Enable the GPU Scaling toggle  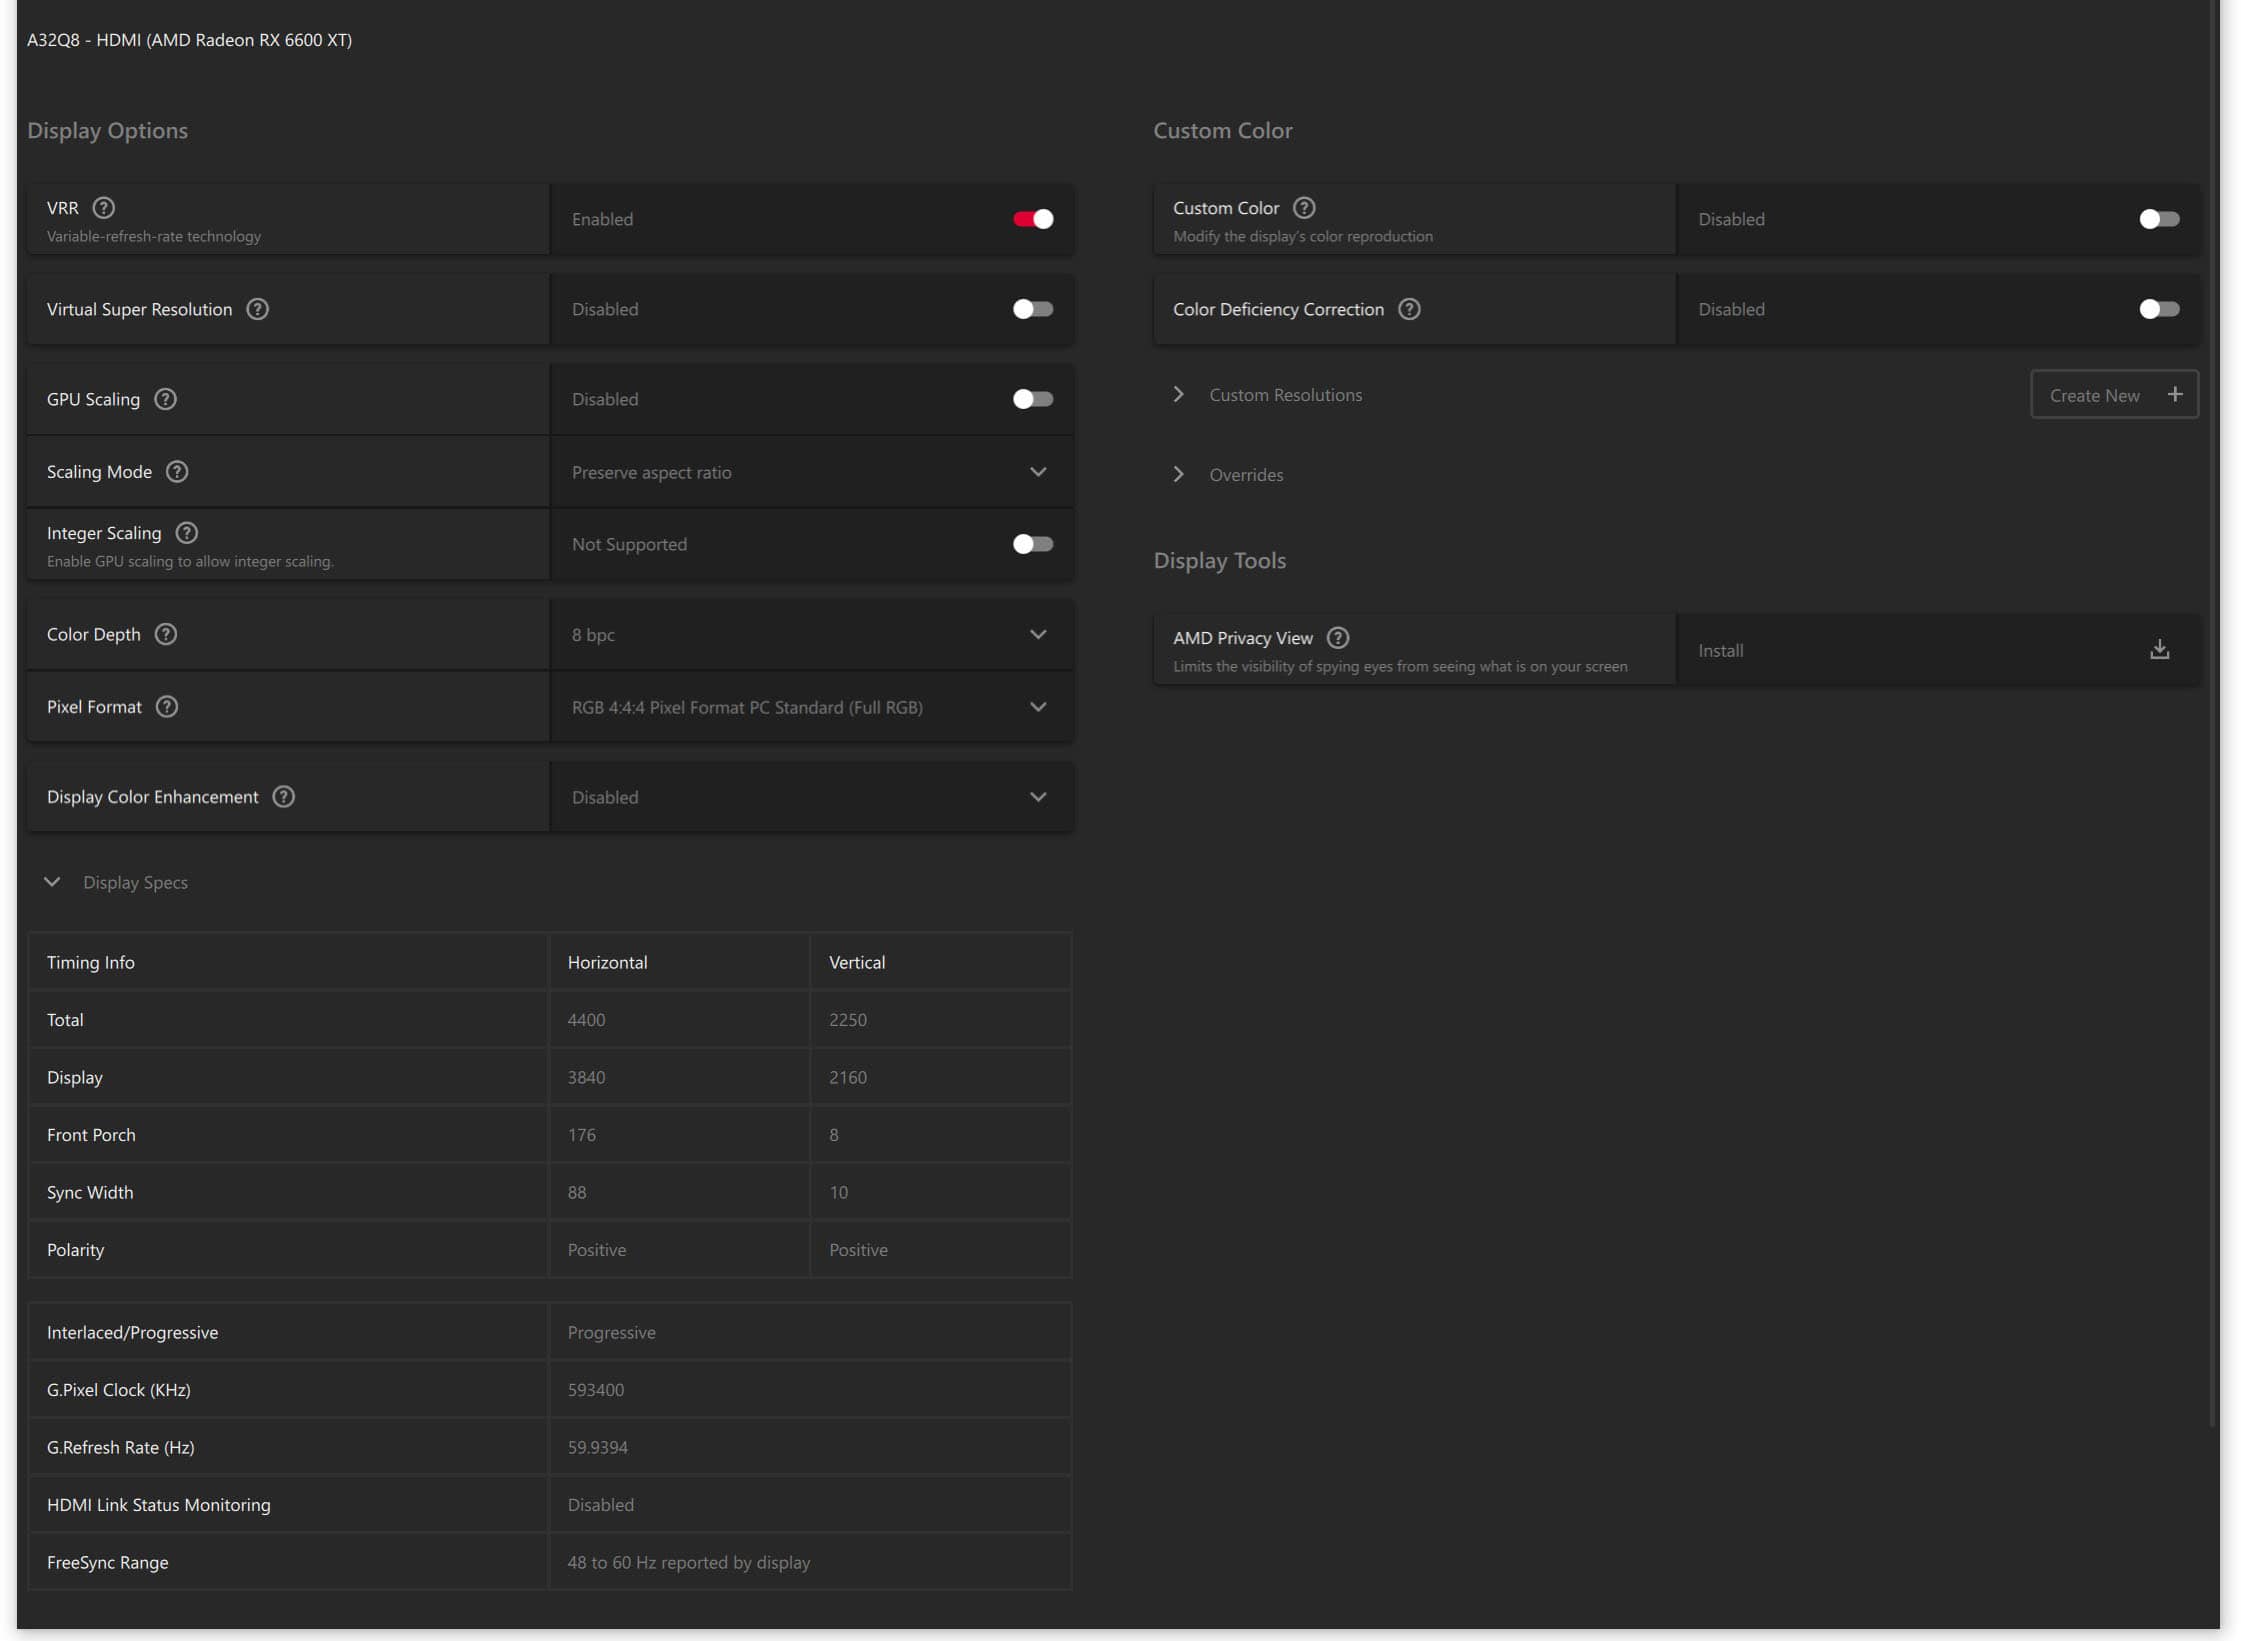1033,399
